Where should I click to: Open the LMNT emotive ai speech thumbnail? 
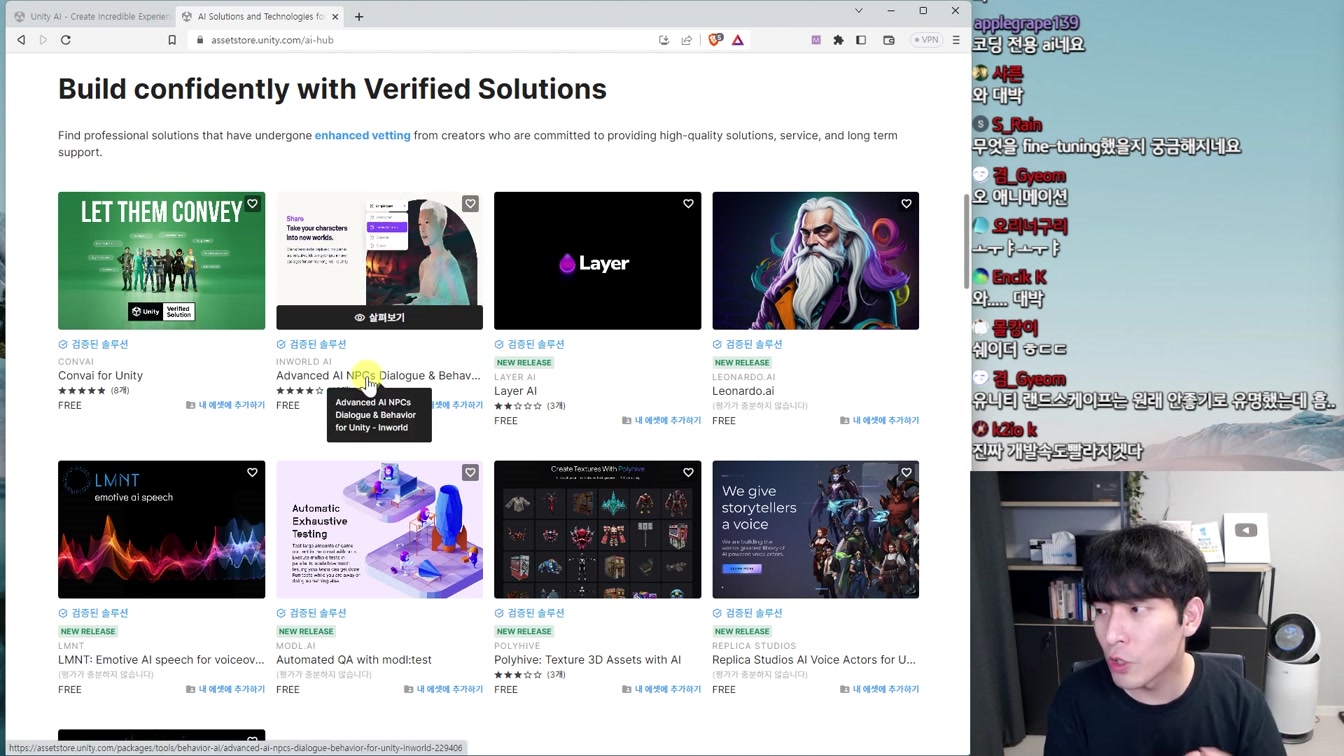pyautogui.click(x=161, y=530)
